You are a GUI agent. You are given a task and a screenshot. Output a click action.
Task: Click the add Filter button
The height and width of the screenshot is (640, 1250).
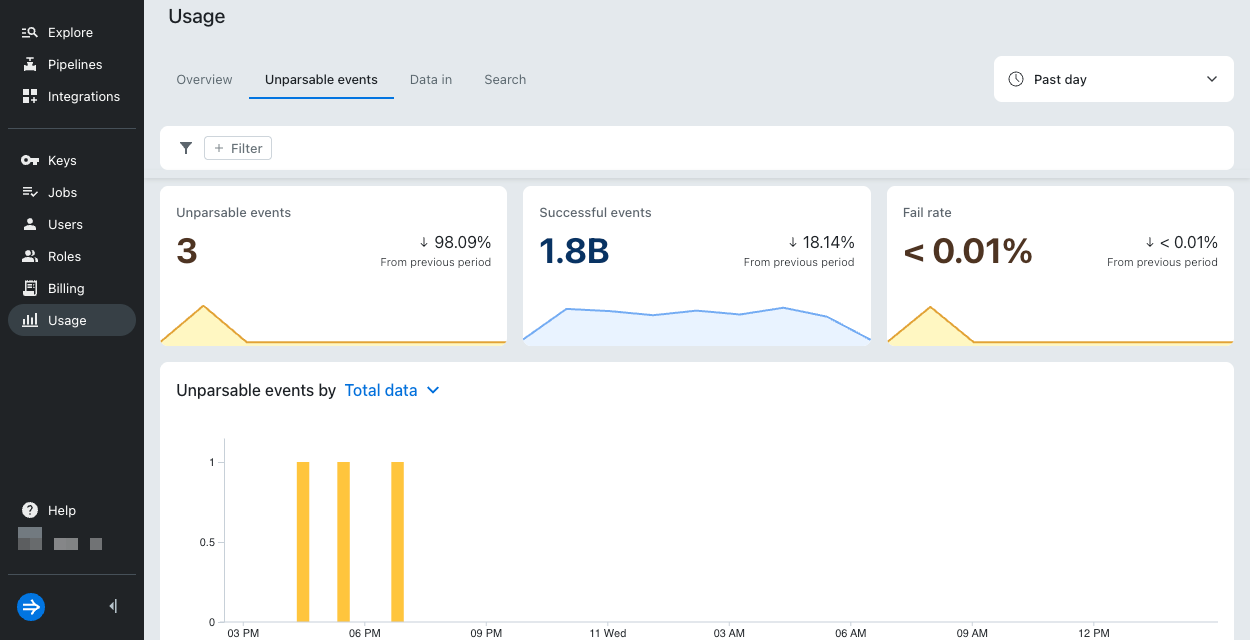coord(238,148)
